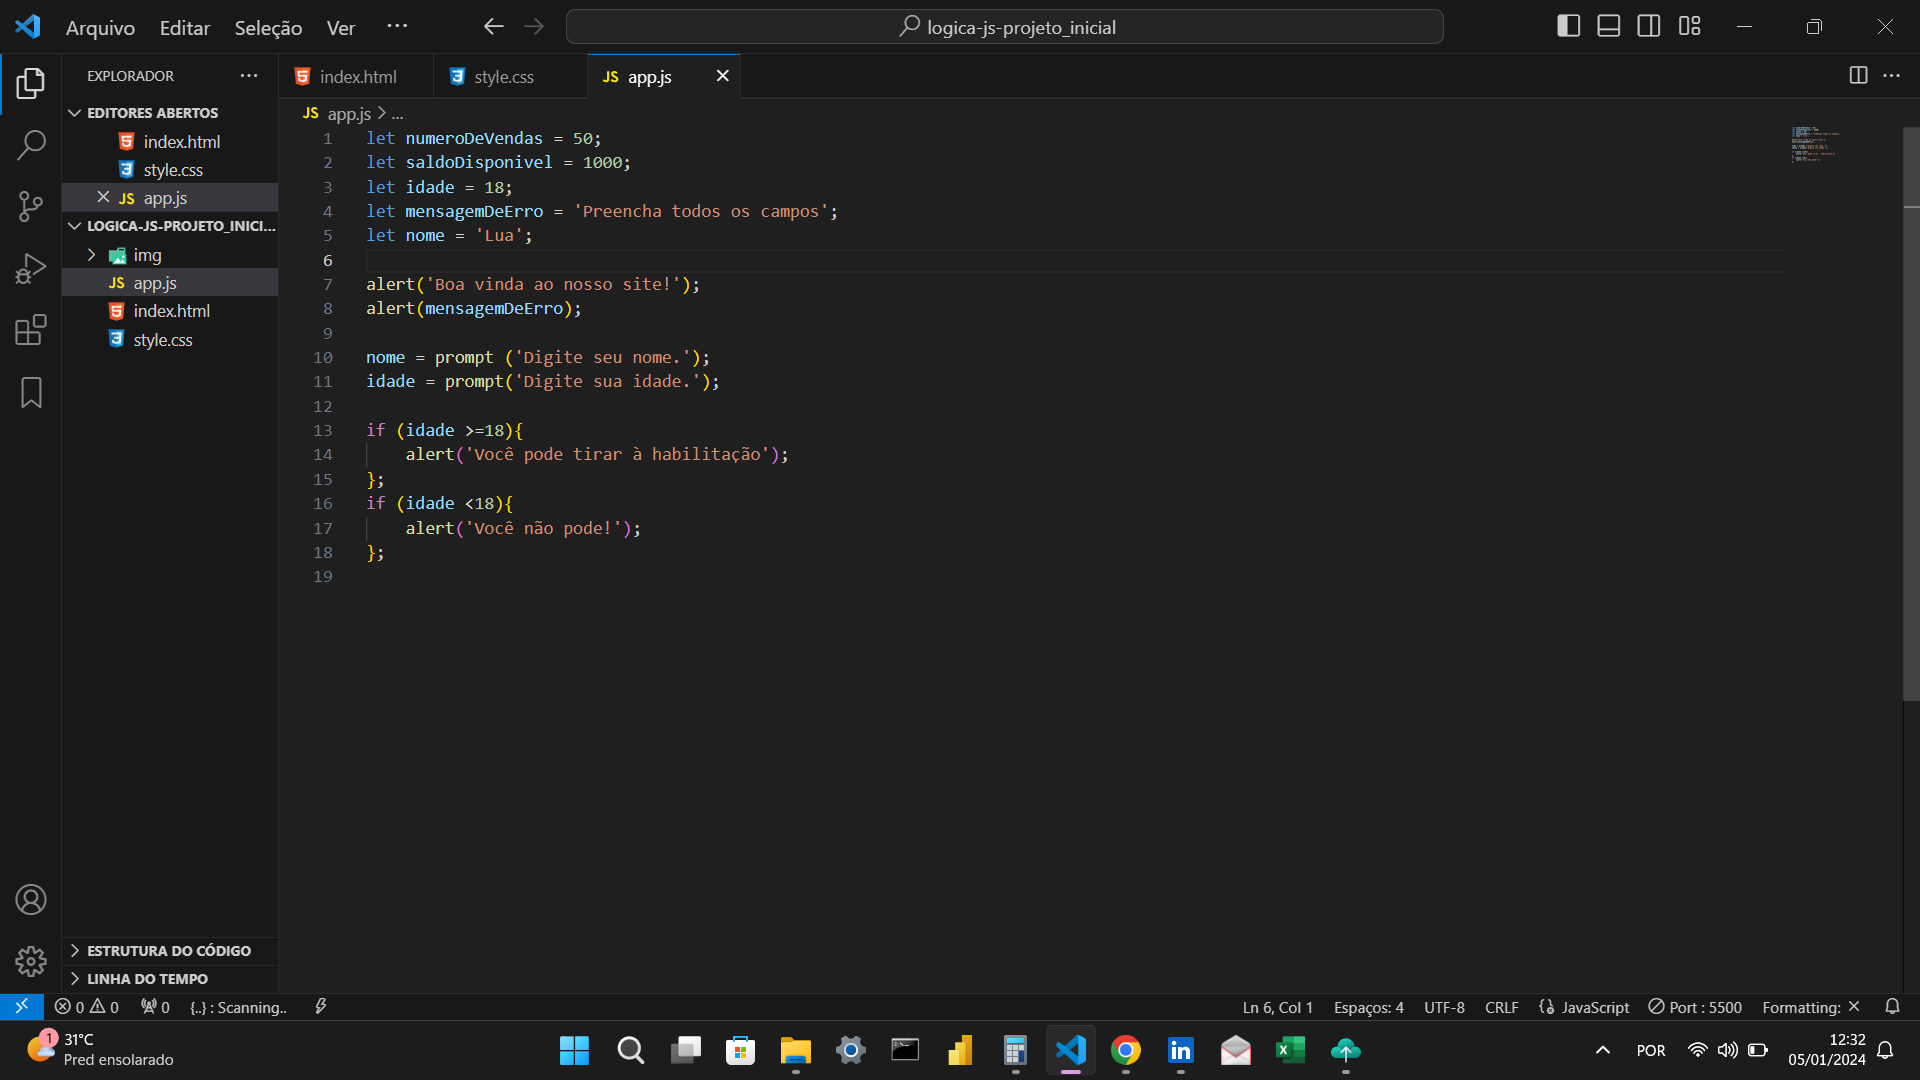Click the command center search box
Image resolution: width=1920 pixels, height=1080 pixels.
[1004, 27]
